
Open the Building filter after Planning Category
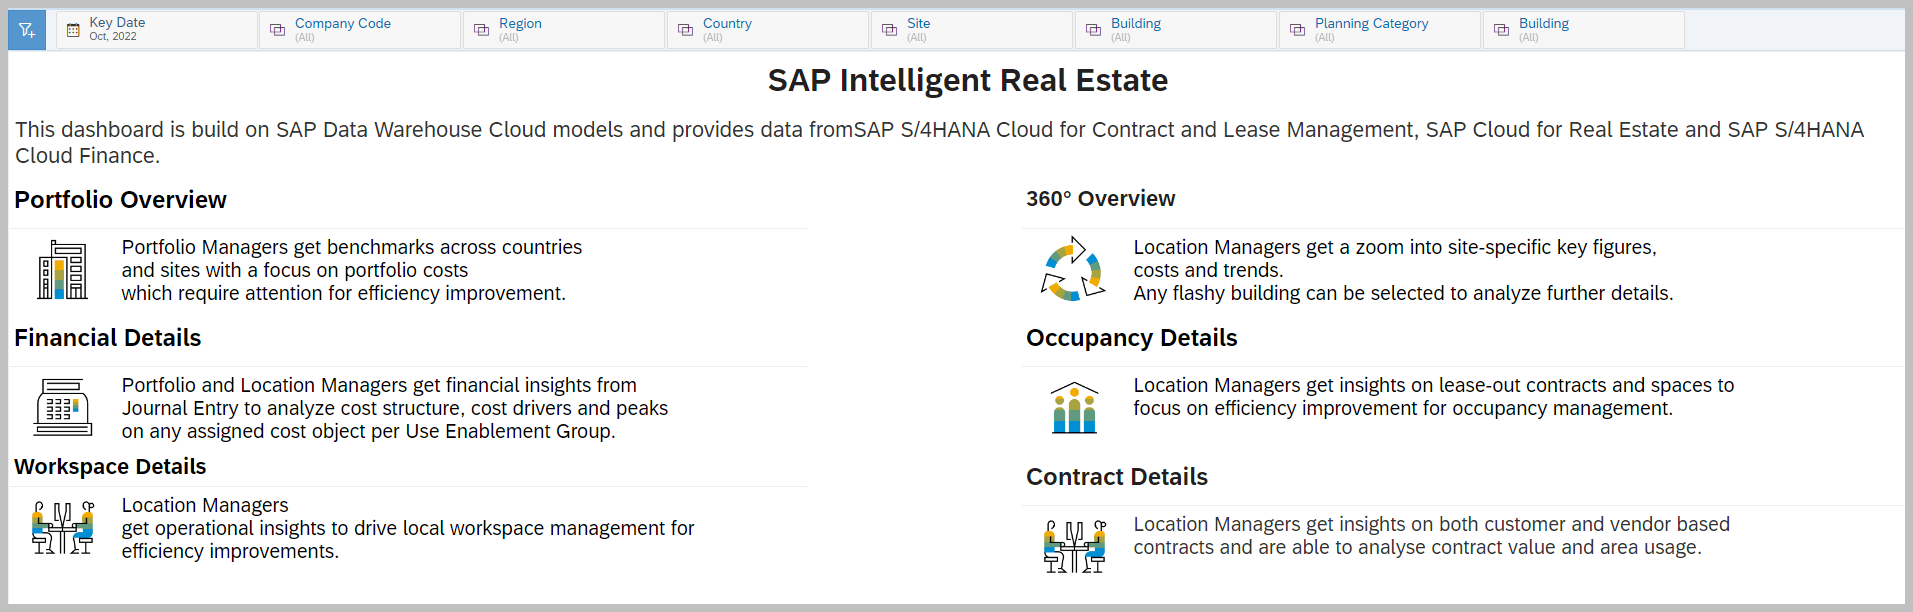point(1585,30)
